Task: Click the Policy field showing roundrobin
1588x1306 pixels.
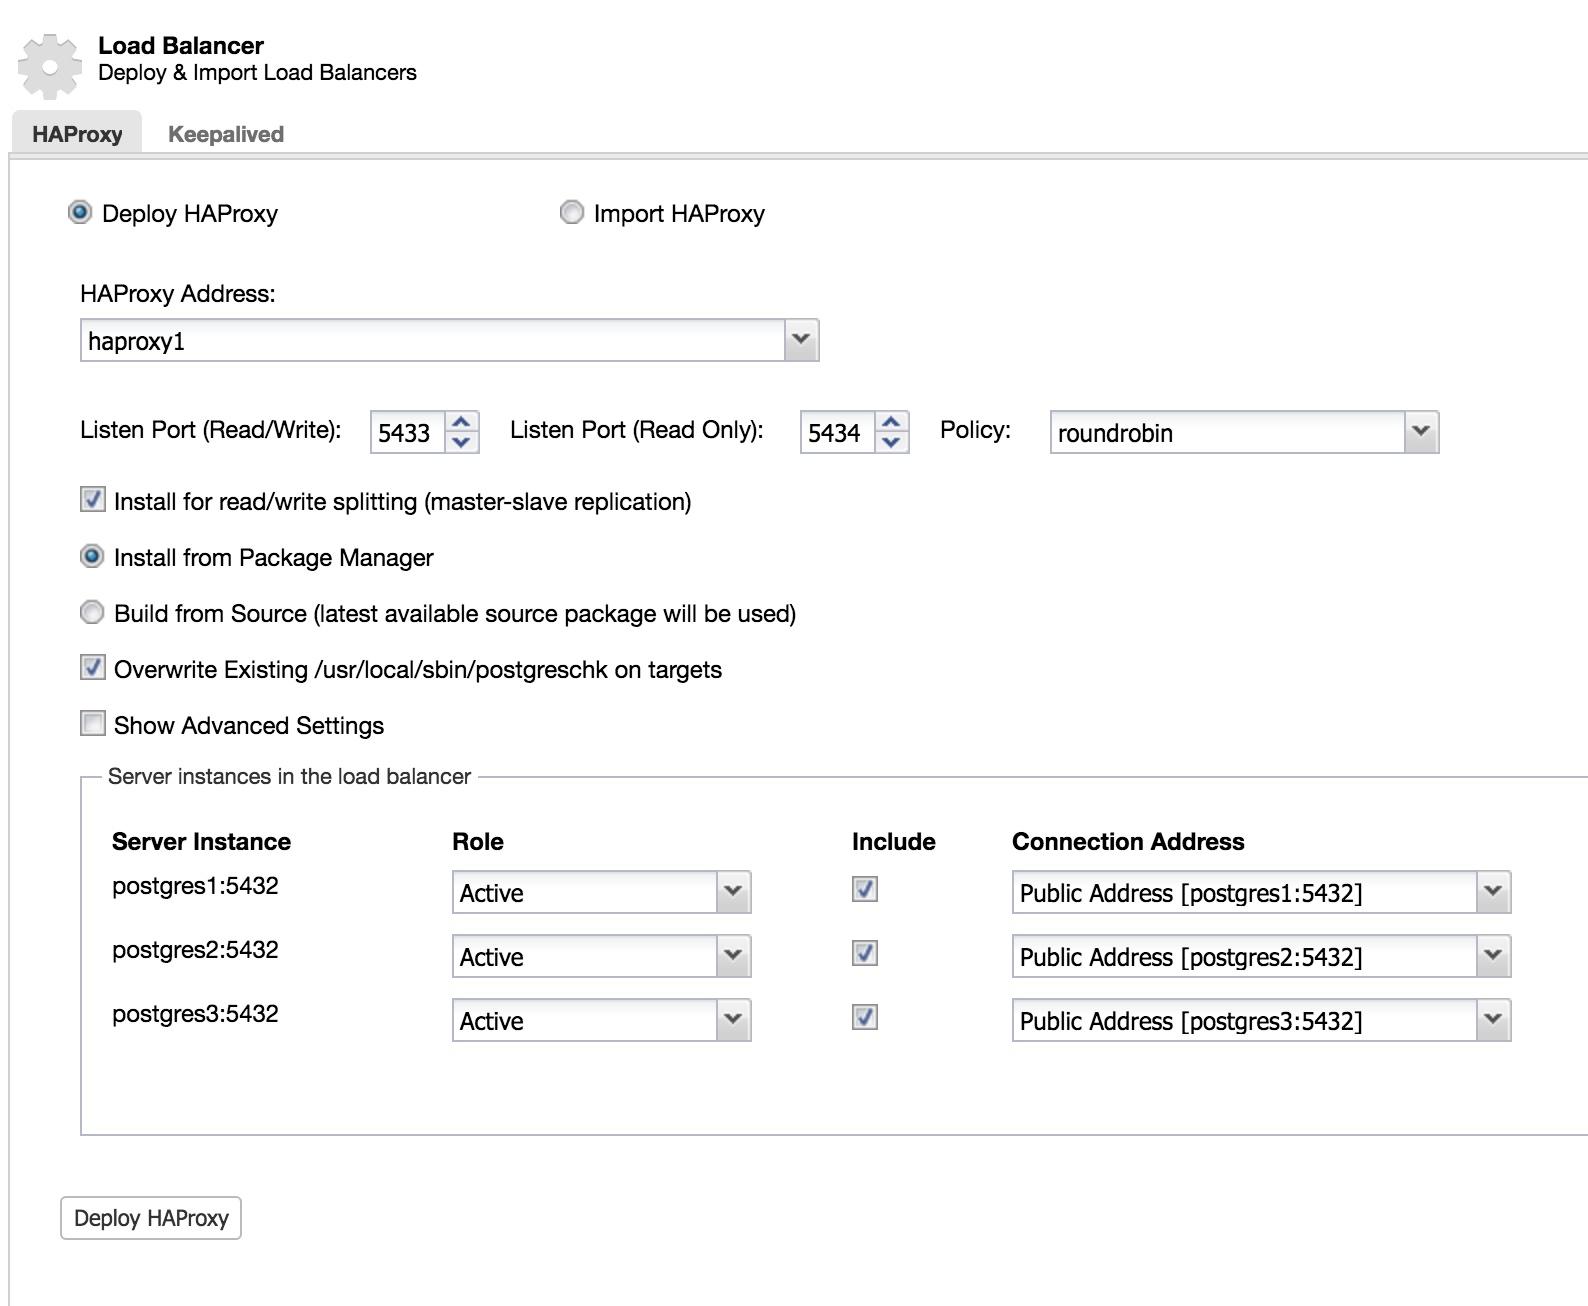Action: (1227, 432)
